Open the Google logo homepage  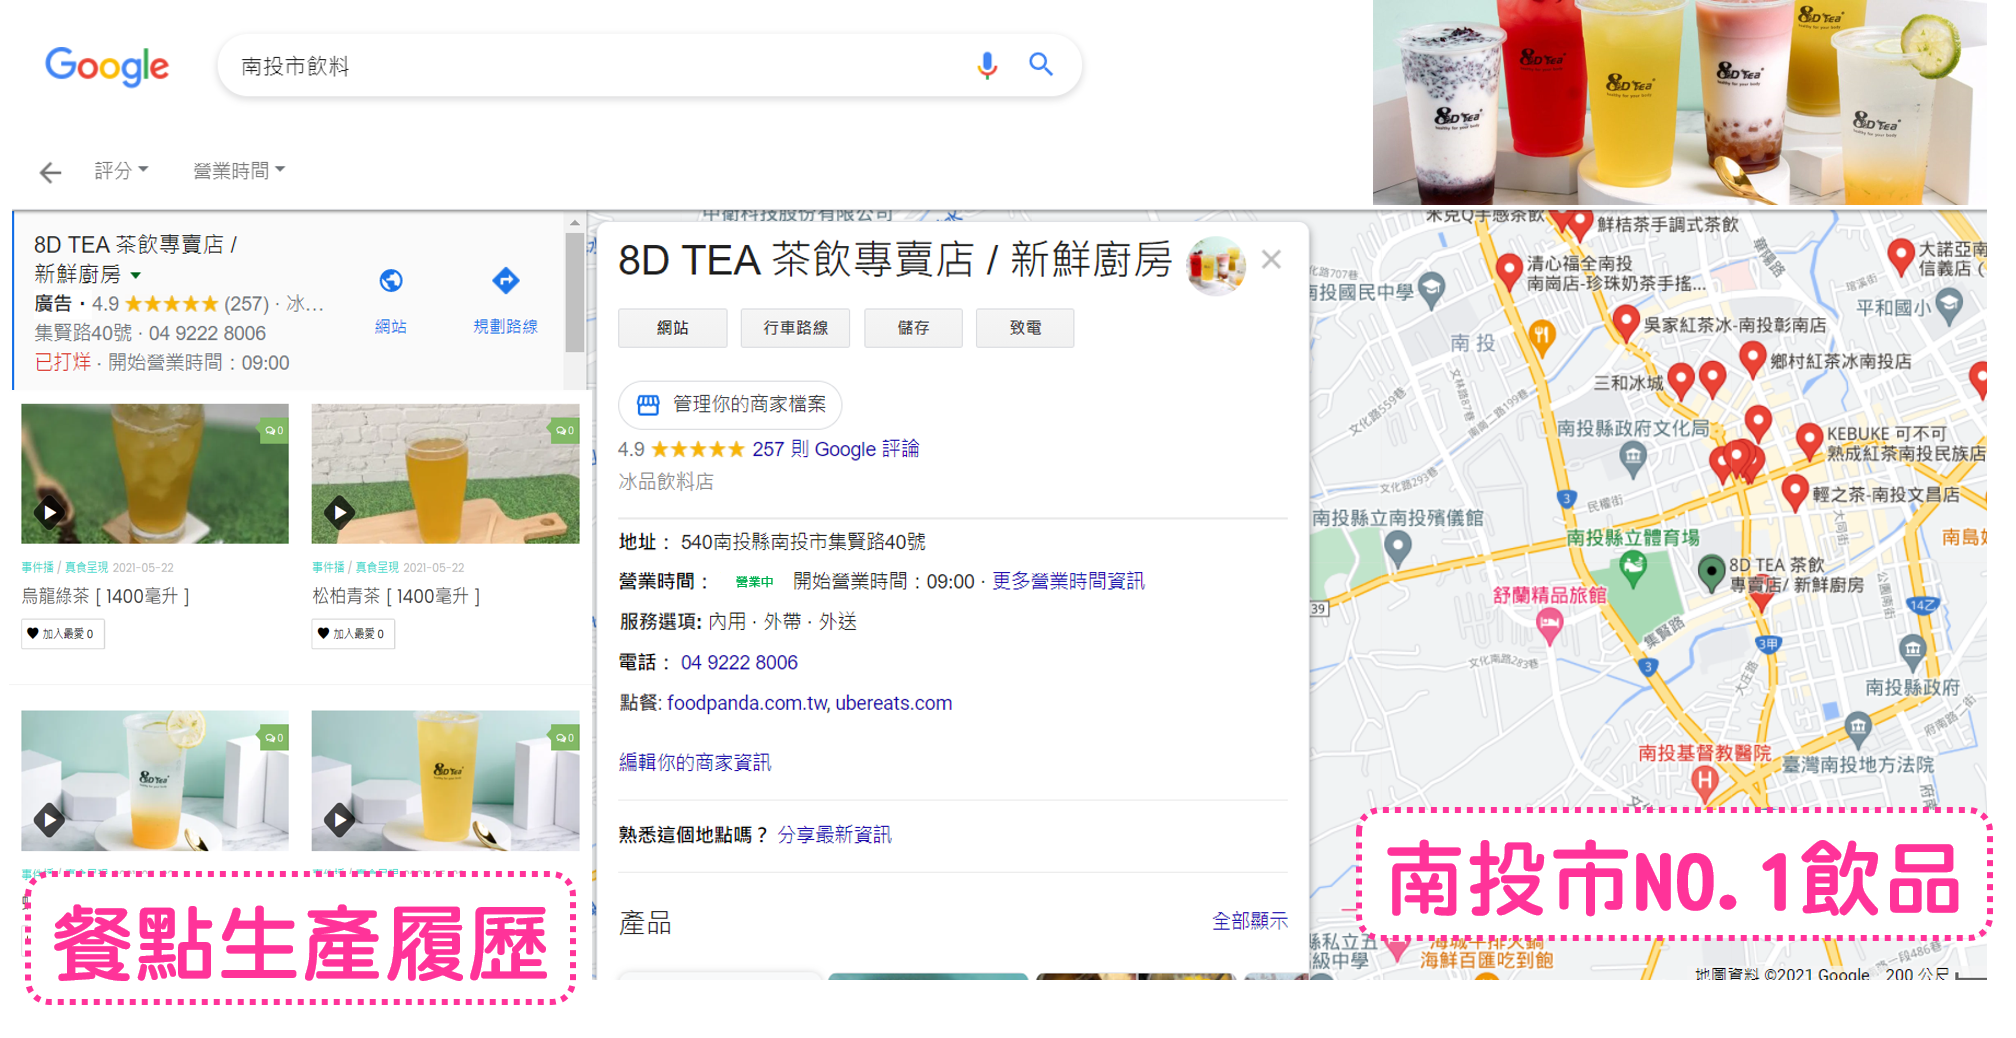point(107,66)
